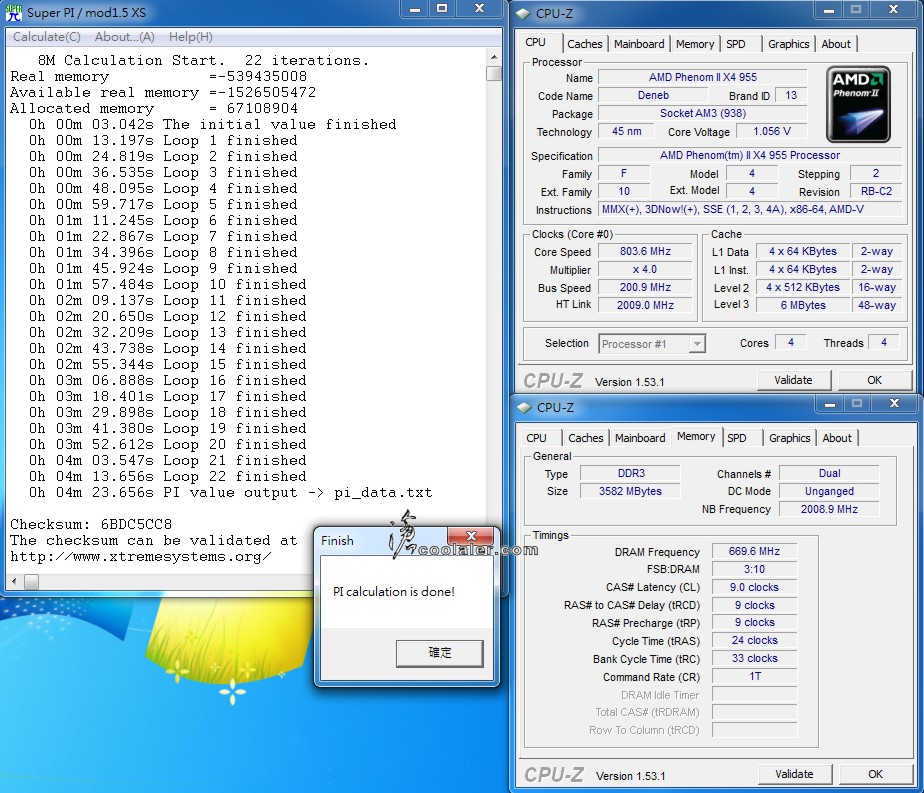Click the NB Frequency value '2008.9 MHz'
This screenshot has height=793, width=924.
[829, 509]
